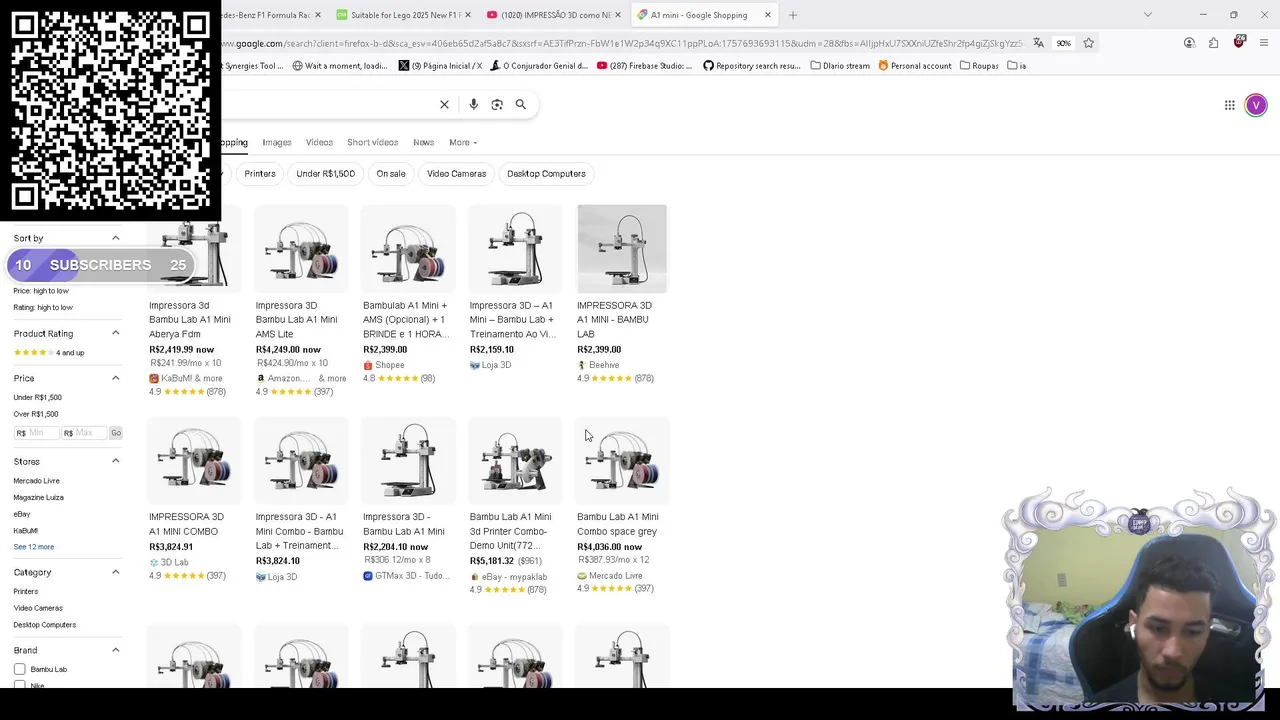Collapse the Sort by section
Viewport: 1280px width, 720px height.
pyautogui.click(x=115, y=238)
